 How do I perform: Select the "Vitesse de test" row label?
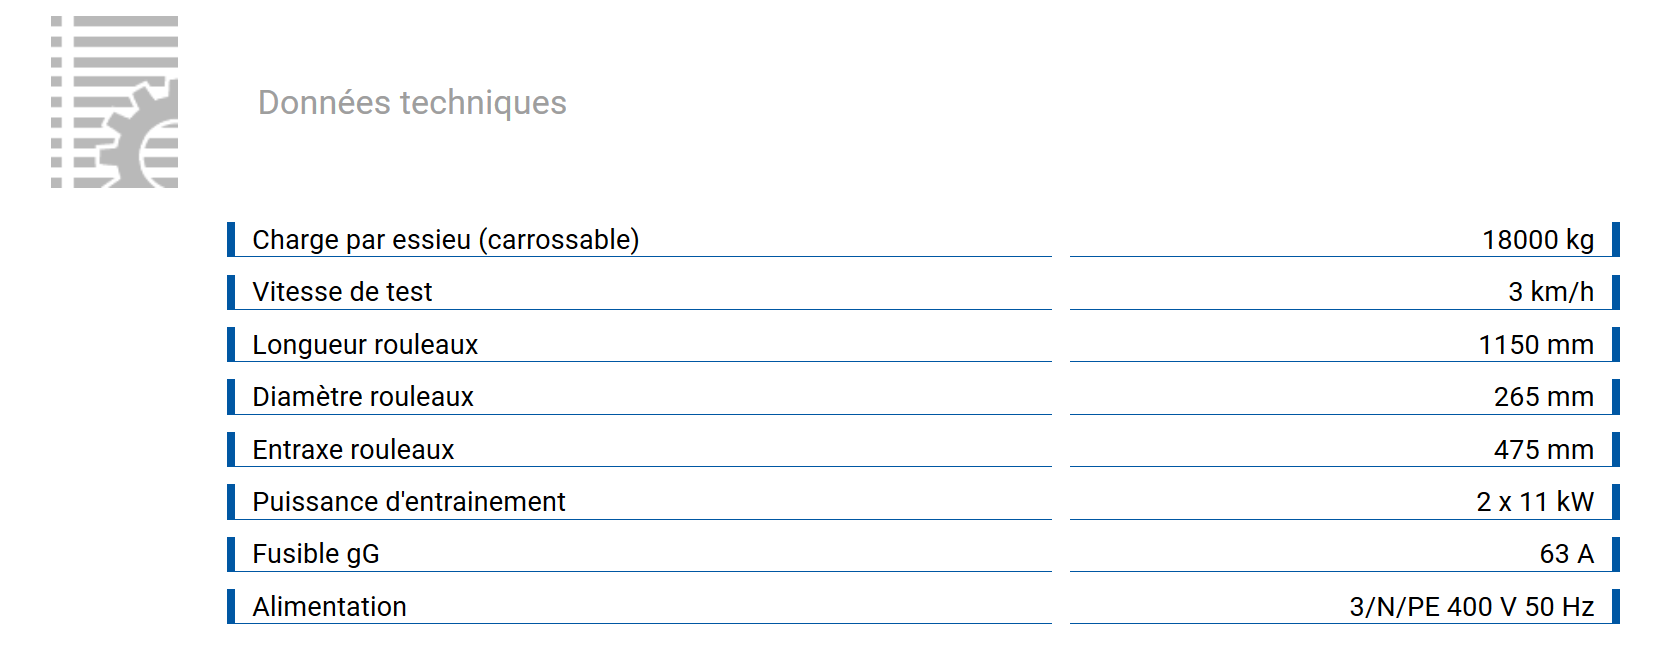342,292
